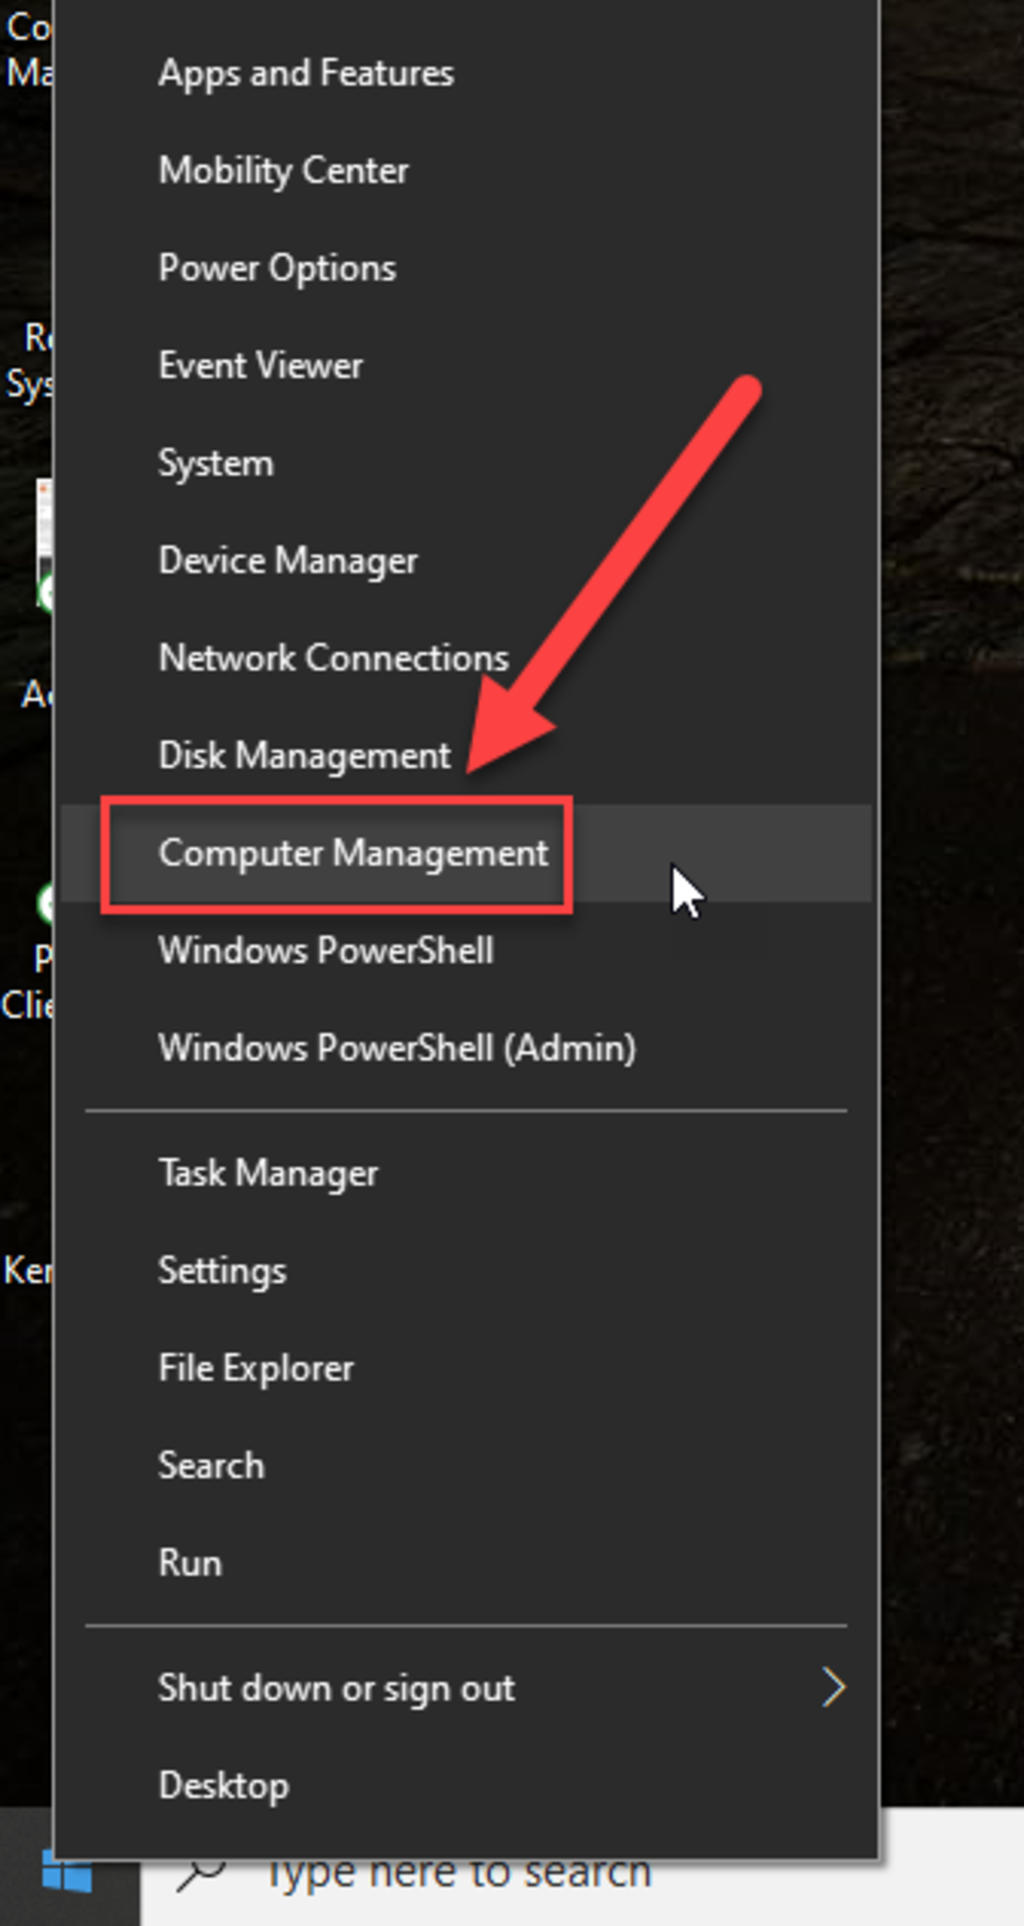Screen dimensions: 1024x1926
Task: Open Network Connections
Action: point(332,657)
